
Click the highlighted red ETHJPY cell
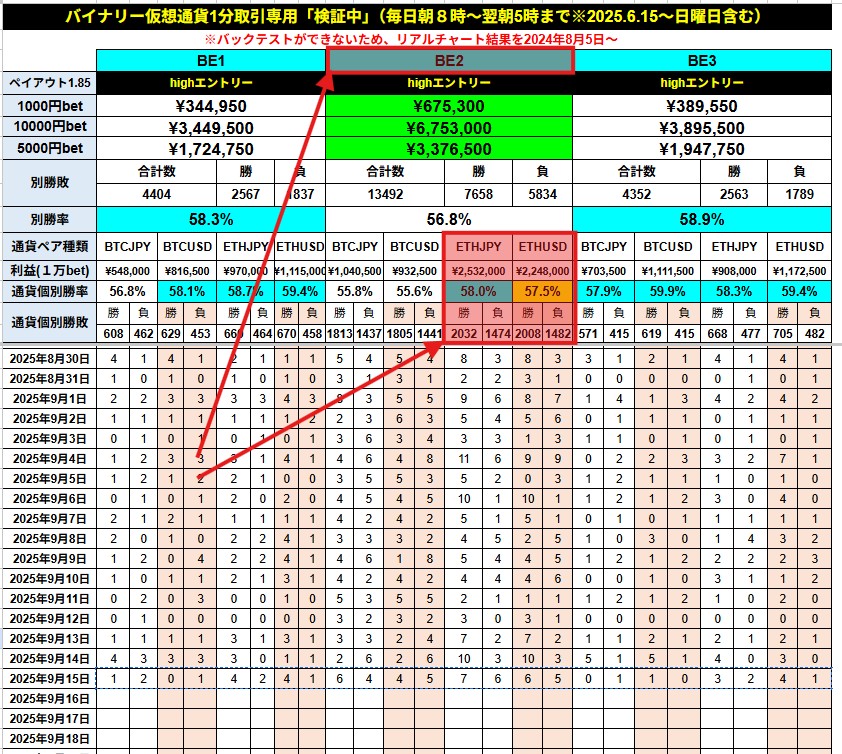[x=478, y=246]
